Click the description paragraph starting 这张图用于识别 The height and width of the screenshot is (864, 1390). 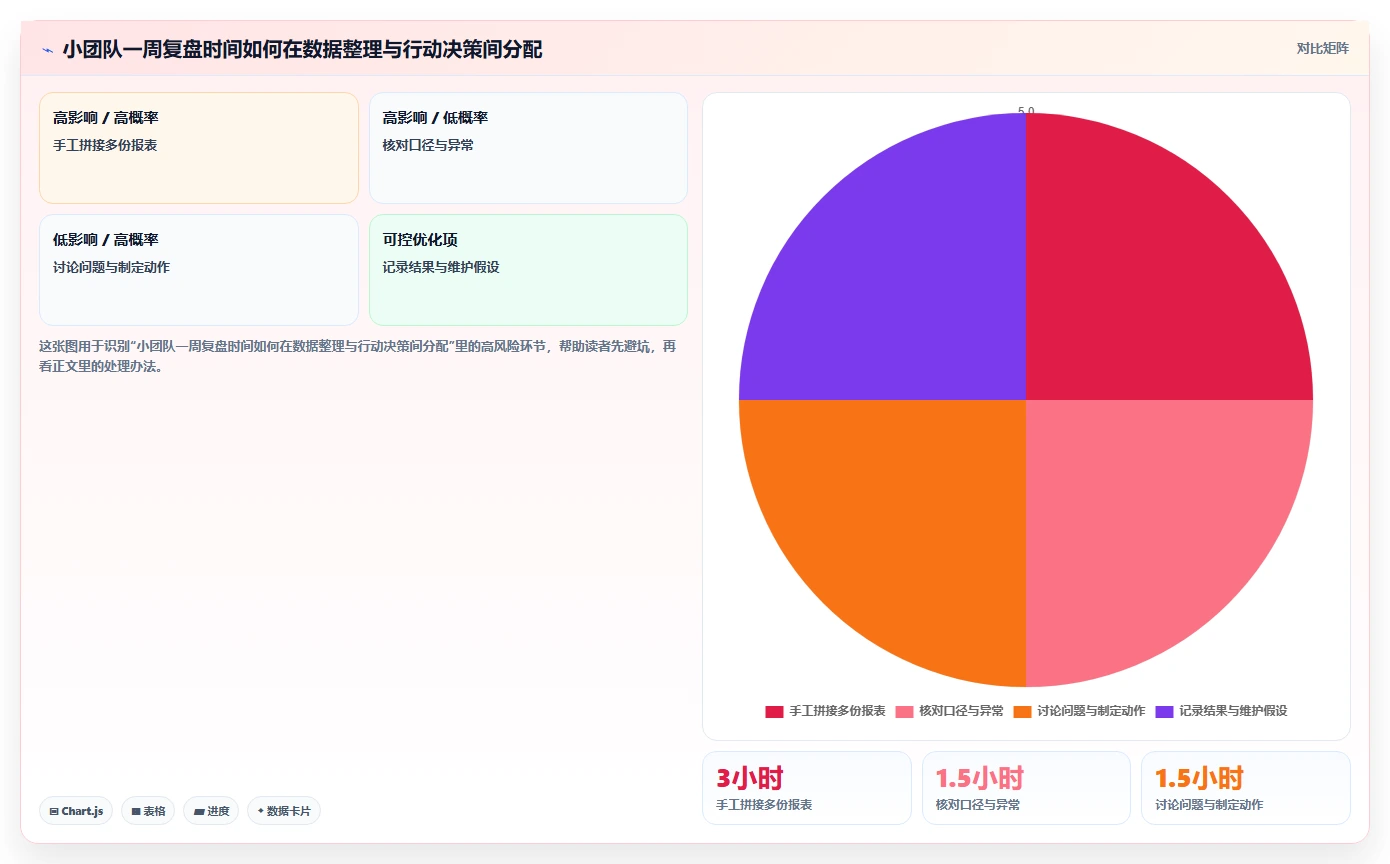tap(357, 356)
